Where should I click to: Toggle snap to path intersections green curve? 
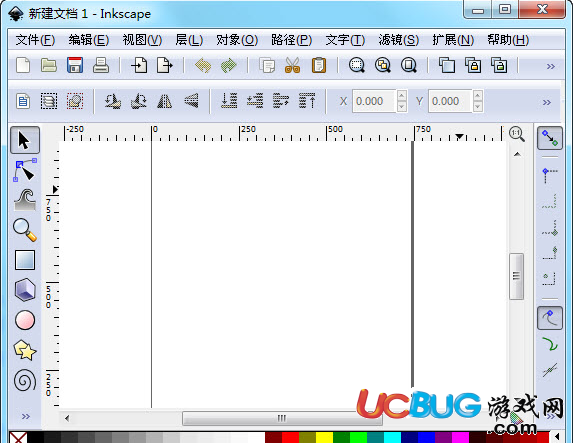[550, 344]
